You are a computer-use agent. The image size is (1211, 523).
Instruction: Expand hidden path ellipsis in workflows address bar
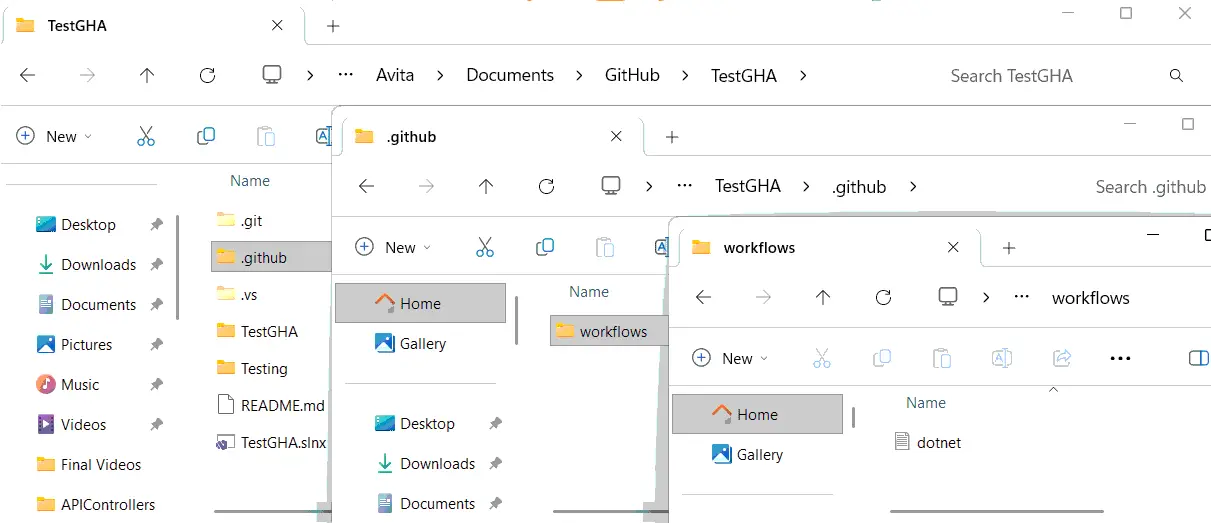[1022, 297]
